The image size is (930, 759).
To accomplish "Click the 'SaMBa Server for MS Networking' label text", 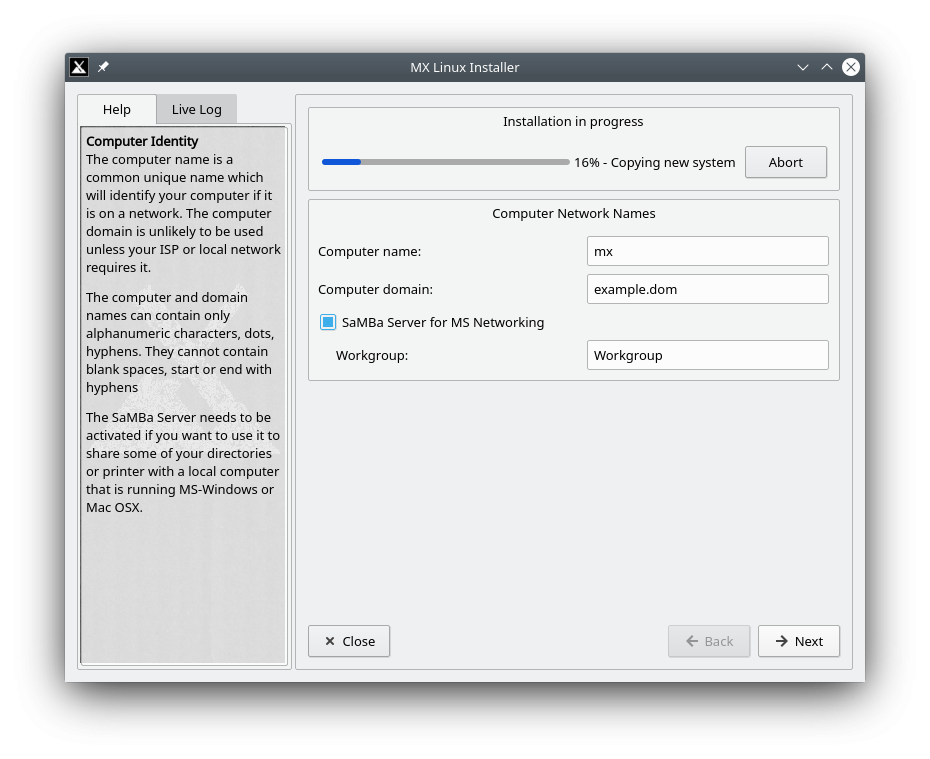I will coord(443,323).
